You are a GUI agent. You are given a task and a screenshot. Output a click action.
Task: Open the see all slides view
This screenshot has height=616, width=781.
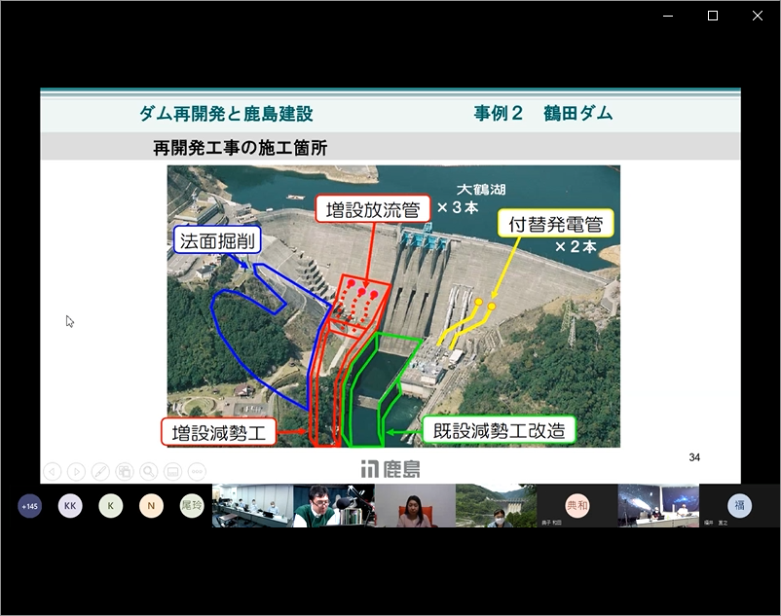[x=124, y=470]
